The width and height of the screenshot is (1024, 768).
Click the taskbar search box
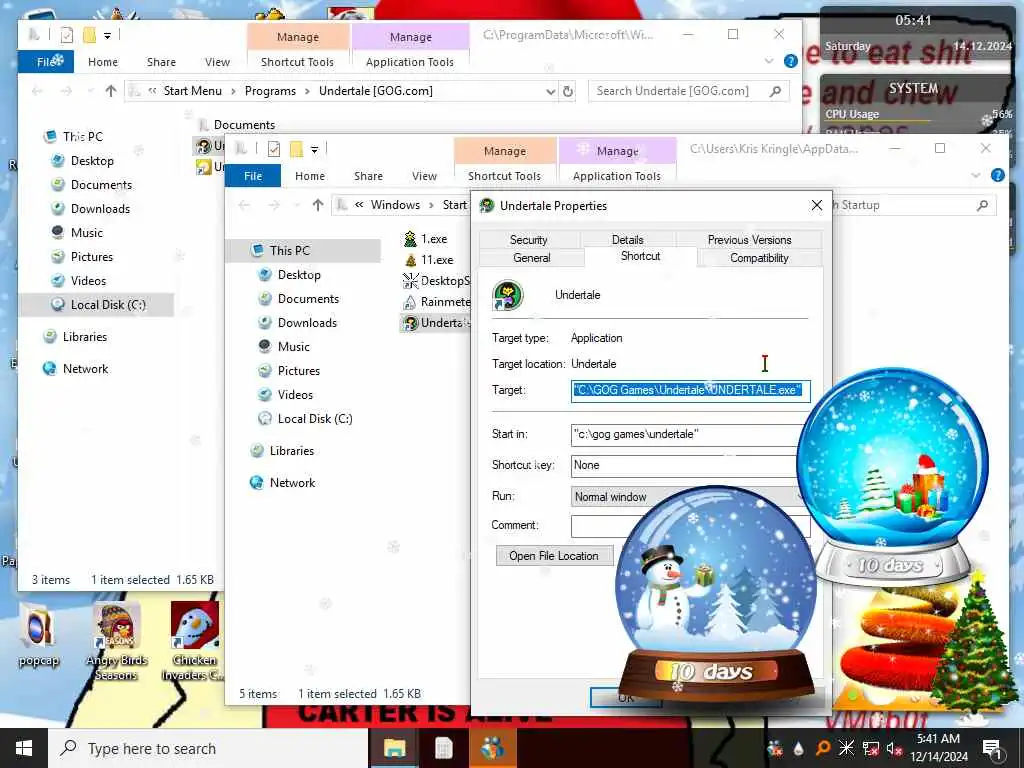coord(208,748)
